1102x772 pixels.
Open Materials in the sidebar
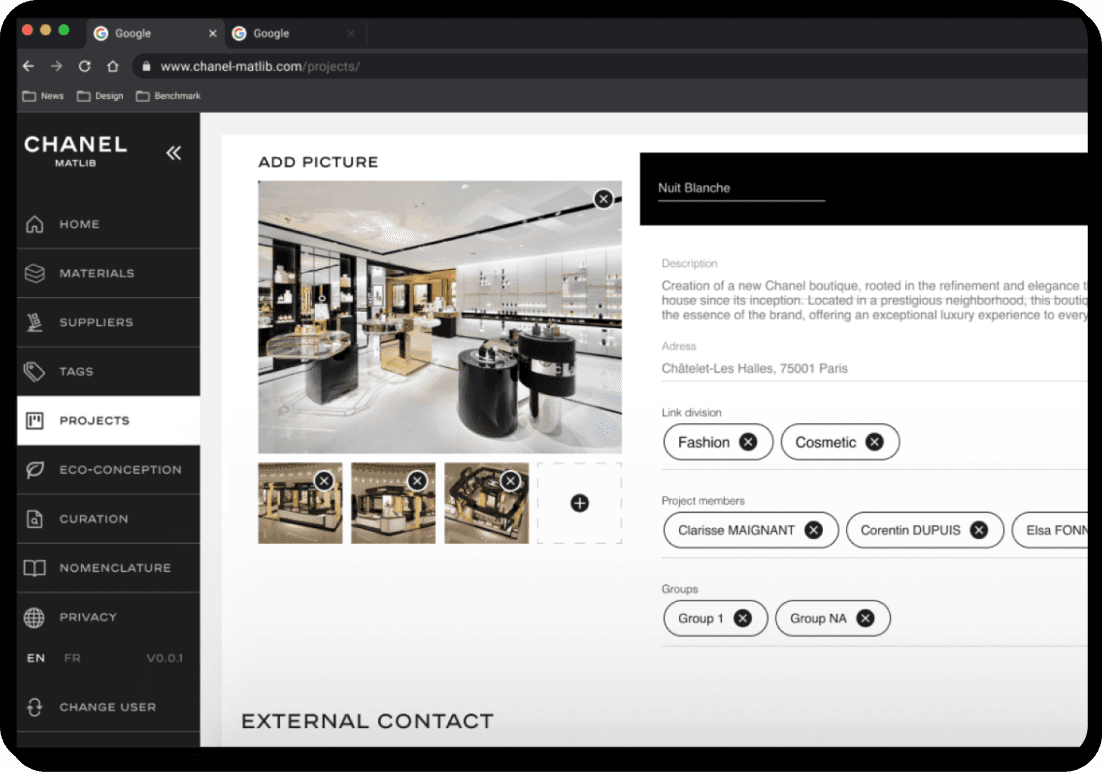tap(108, 274)
